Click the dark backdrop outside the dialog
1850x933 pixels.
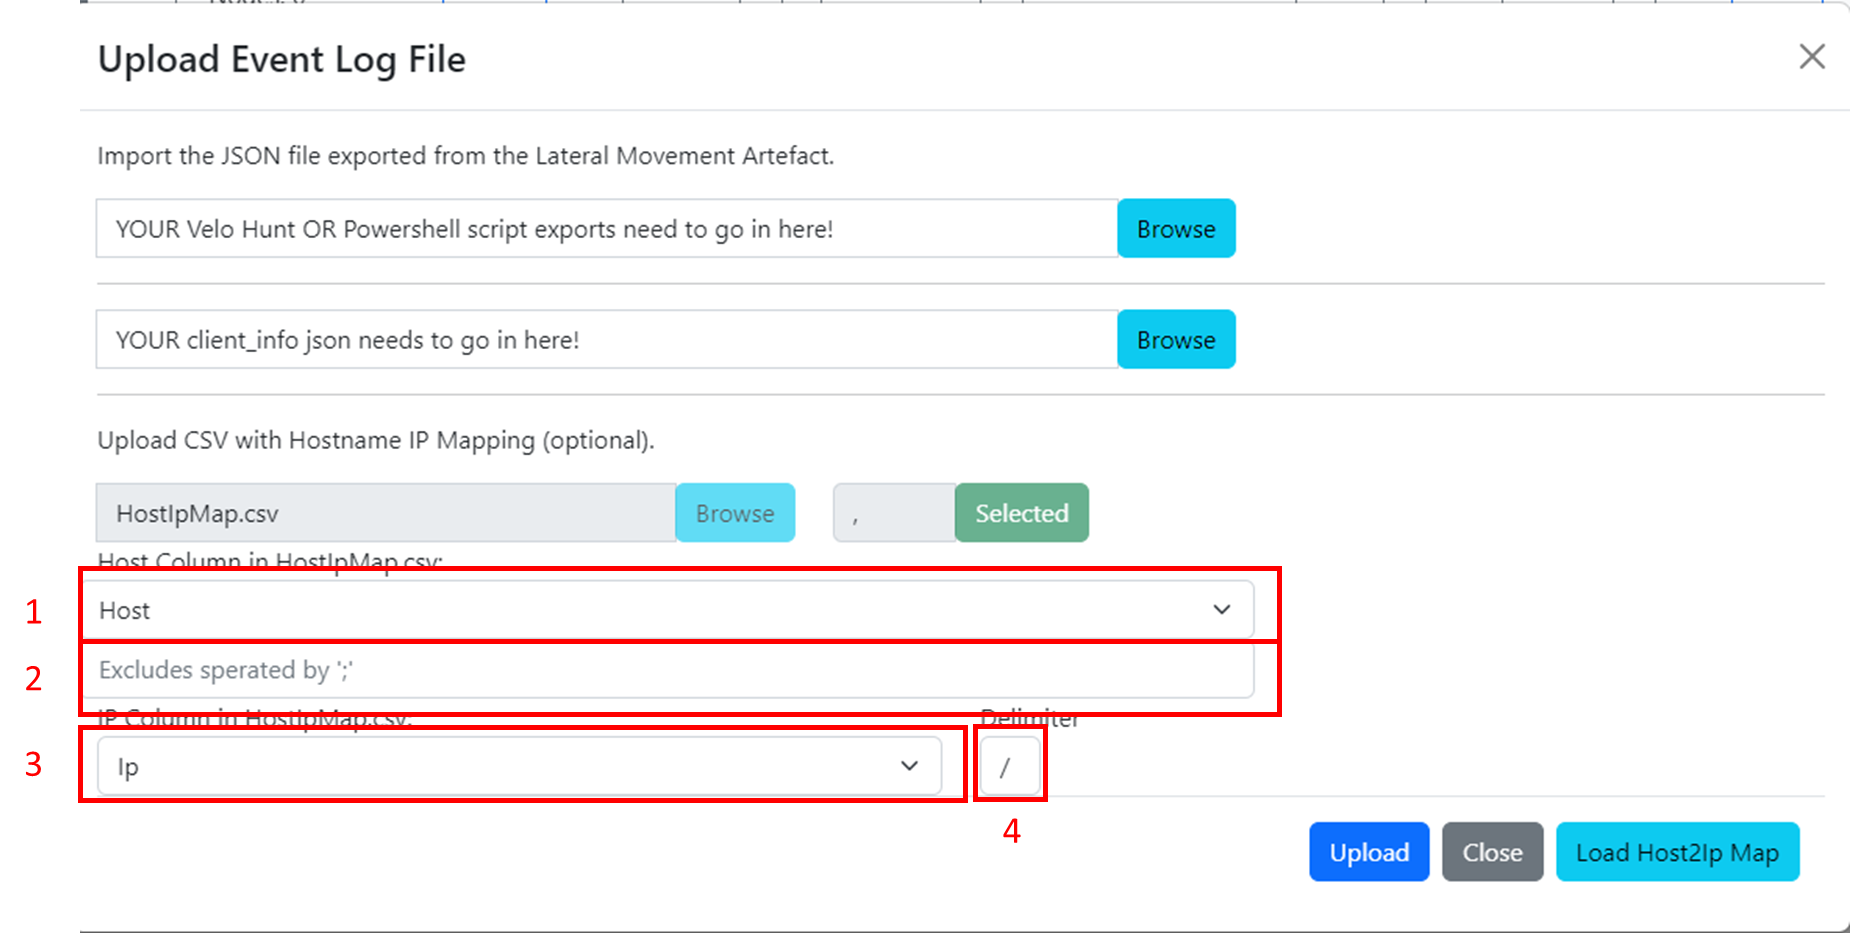pos(38,300)
